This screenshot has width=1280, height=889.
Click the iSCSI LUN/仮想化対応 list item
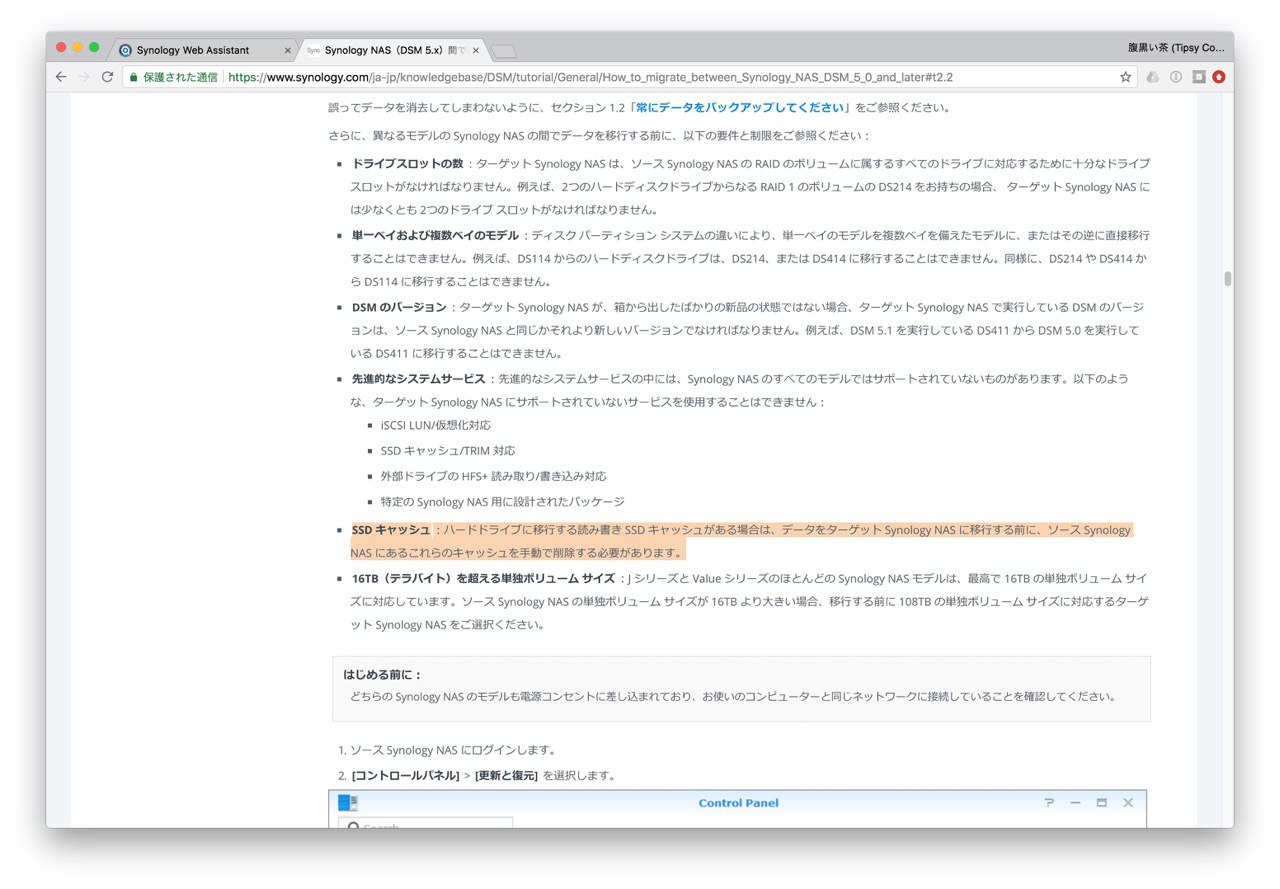[436, 426]
